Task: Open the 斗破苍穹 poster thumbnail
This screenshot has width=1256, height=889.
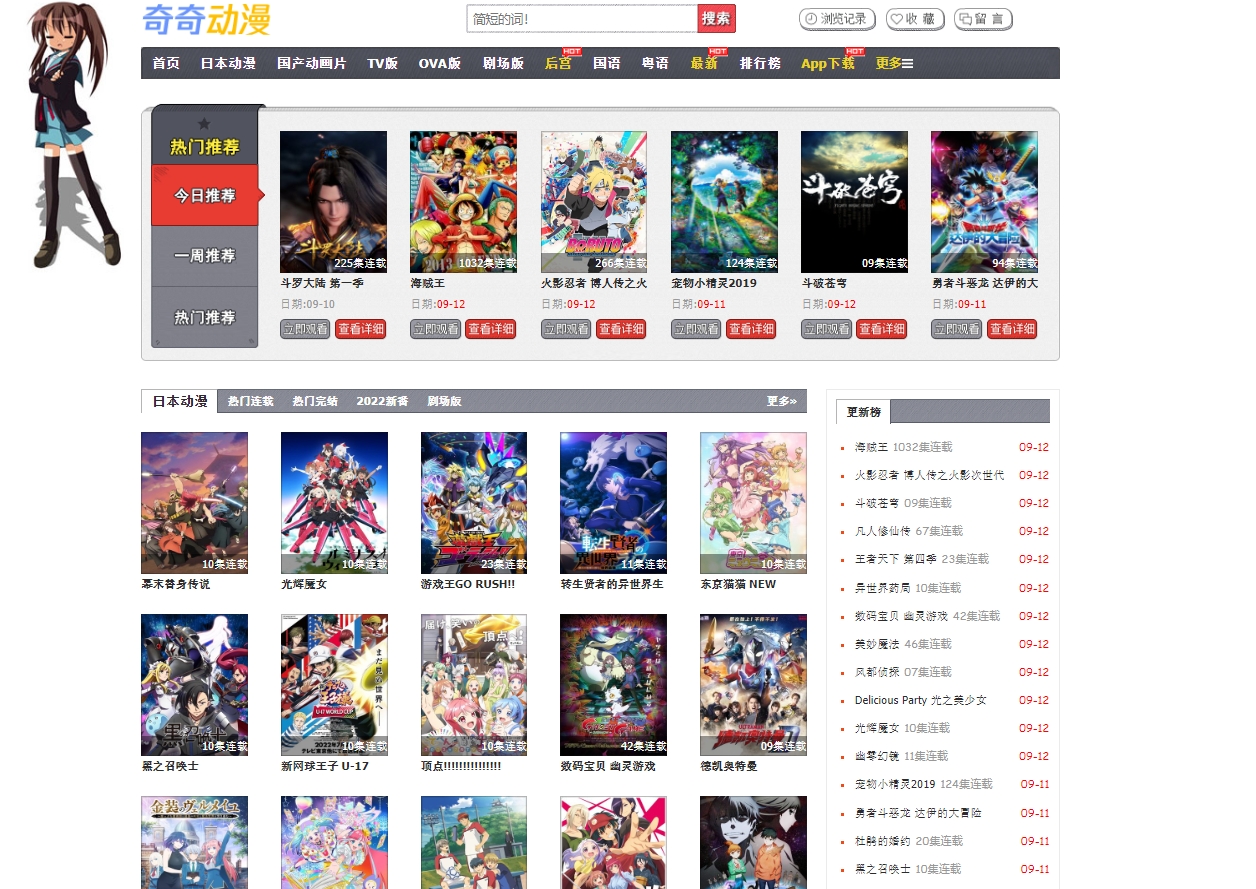Action: pos(854,201)
